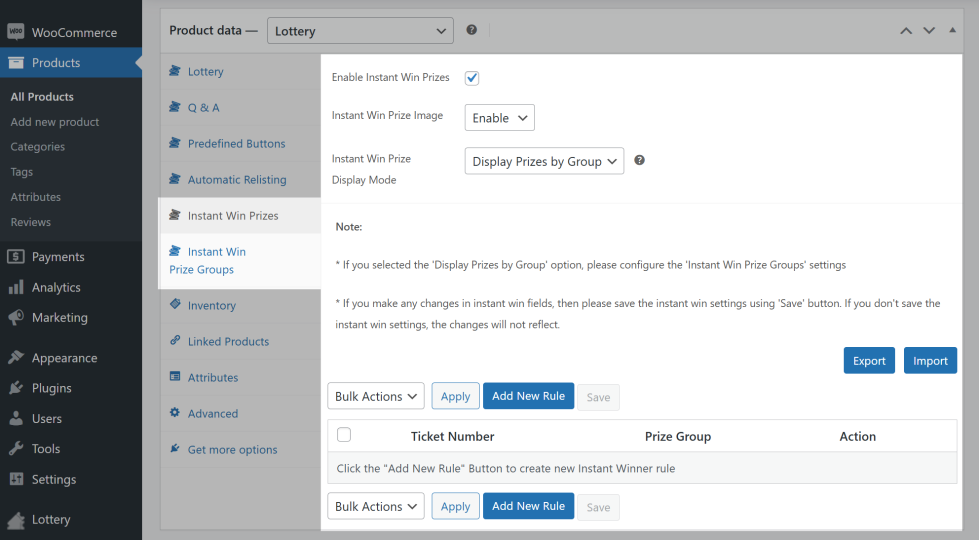979x540 pixels.
Task: Open the Instant Win Prize Groups tab
Action: [208, 261]
